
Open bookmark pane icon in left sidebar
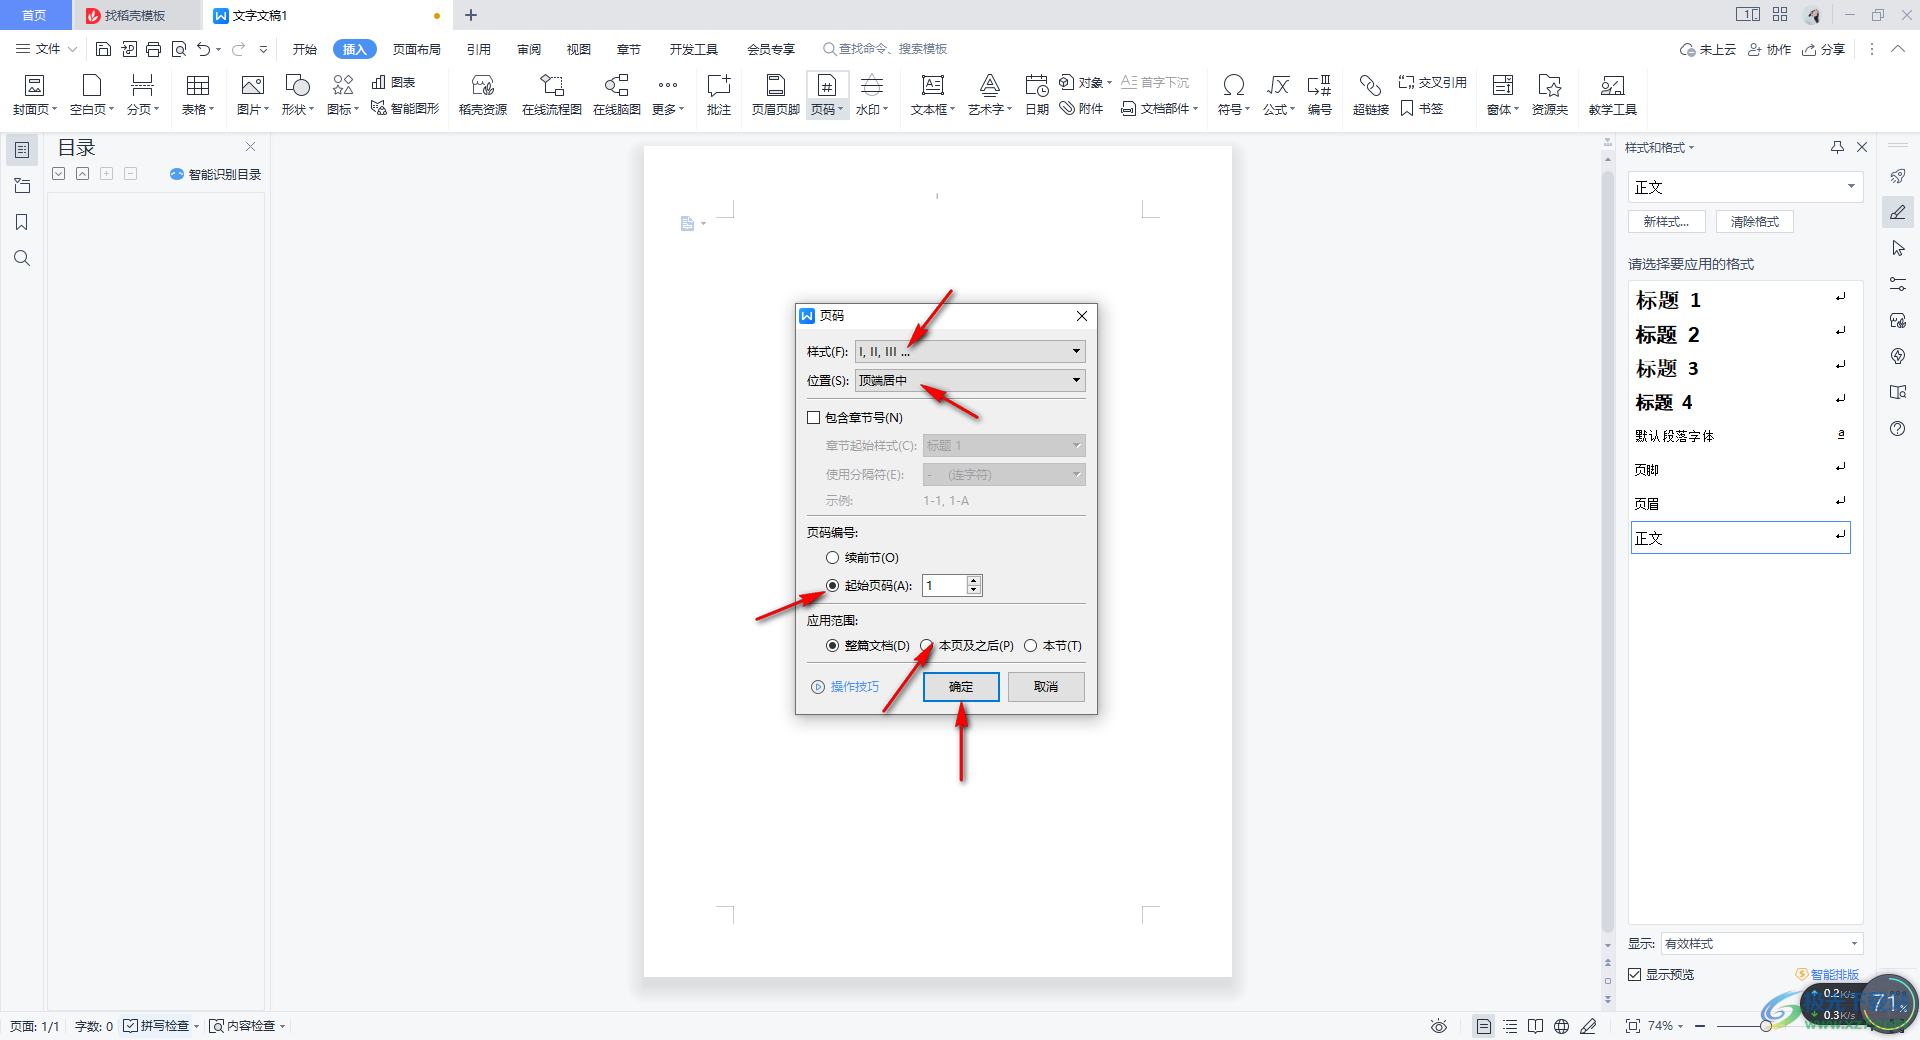point(22,222)
